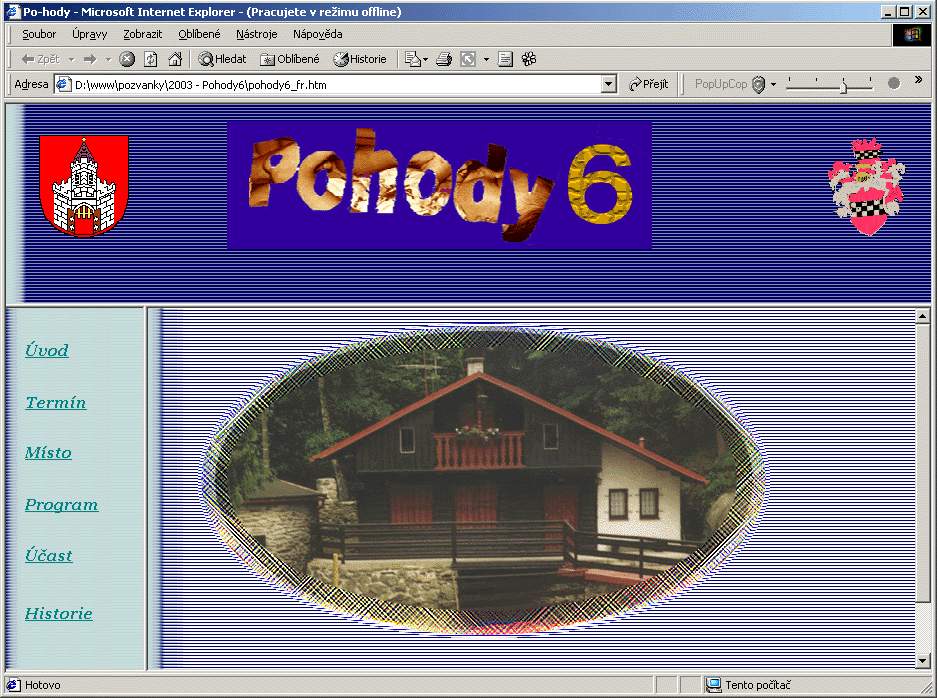Open the Zobrazit menu
937x698 pixels.
point(142,34)
